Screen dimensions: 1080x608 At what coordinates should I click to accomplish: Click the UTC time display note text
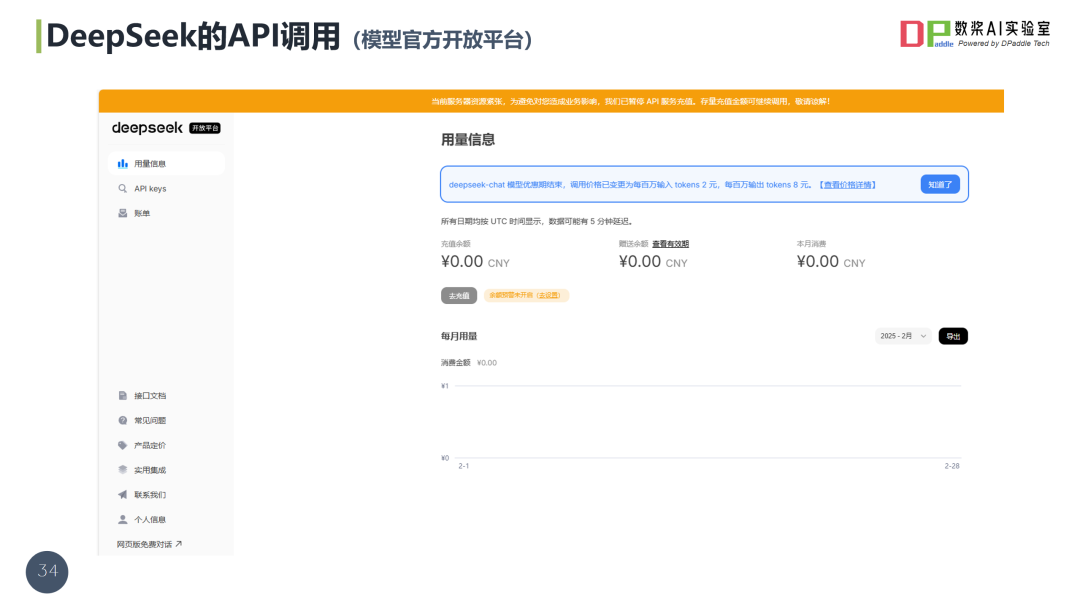537,222
